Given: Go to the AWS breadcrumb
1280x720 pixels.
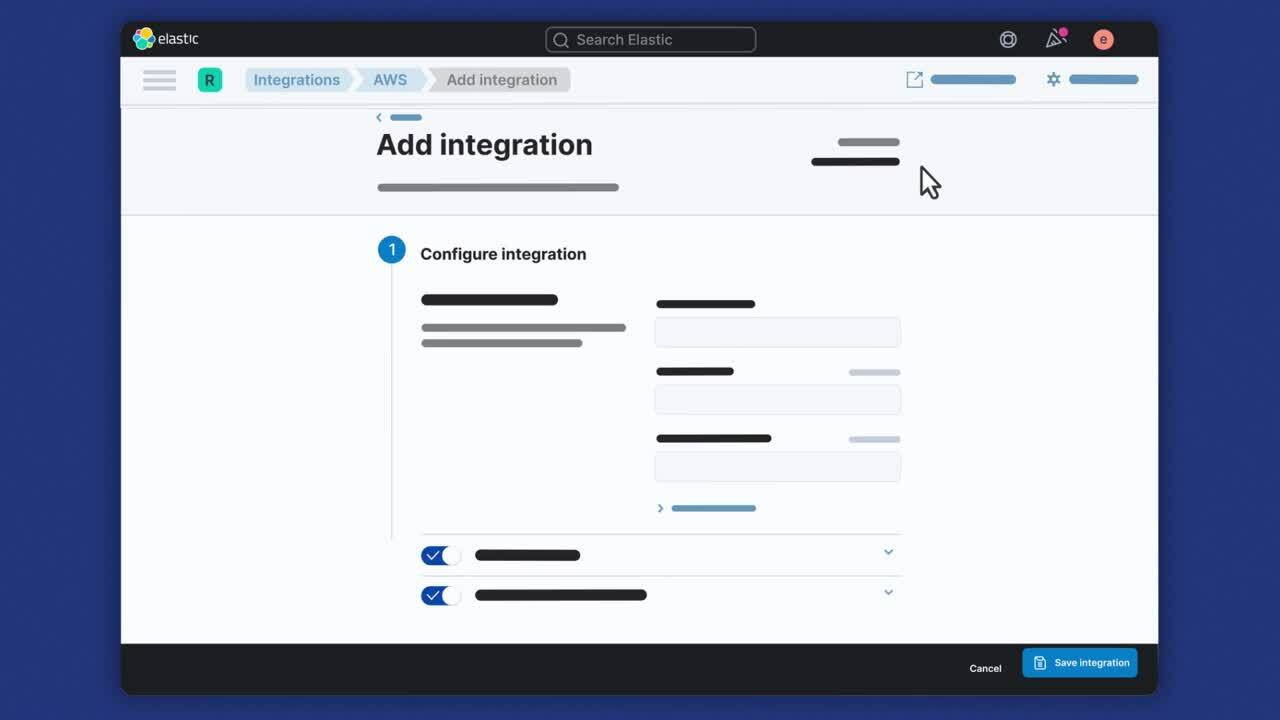Looking at the screenshot, I should [x=390, y=80].
